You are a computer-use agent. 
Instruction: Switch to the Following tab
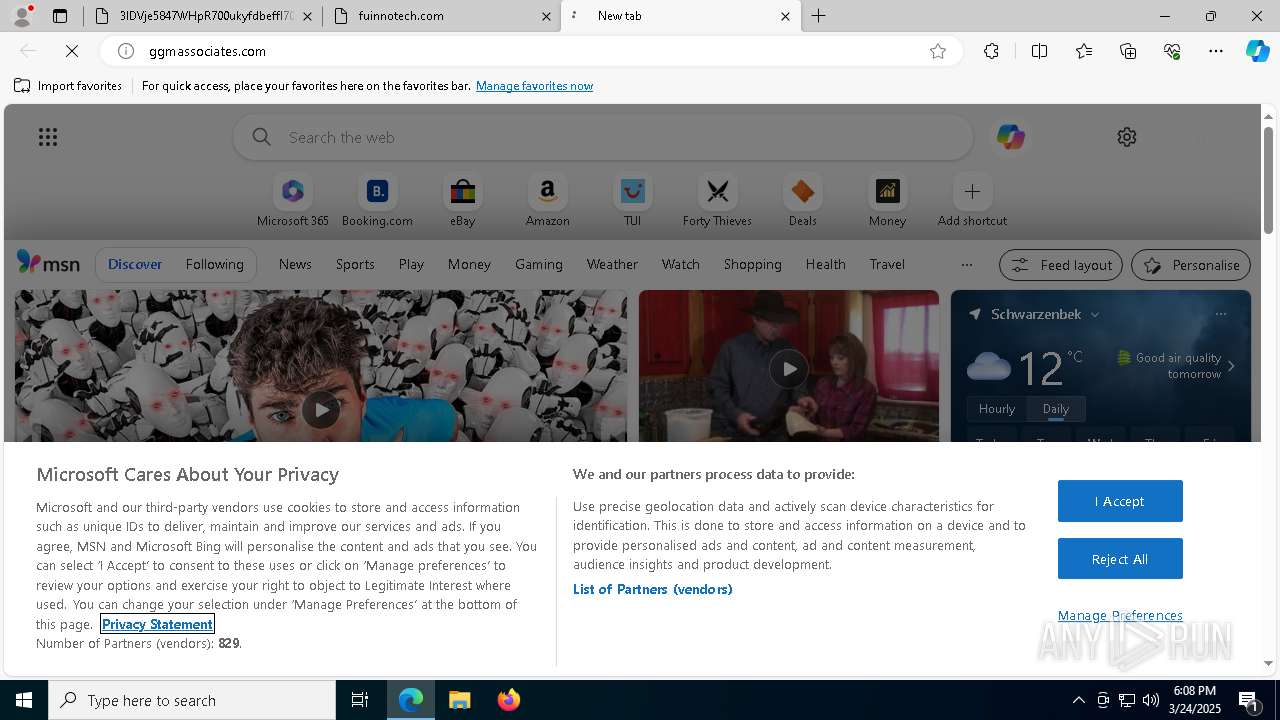coord(214,264)
